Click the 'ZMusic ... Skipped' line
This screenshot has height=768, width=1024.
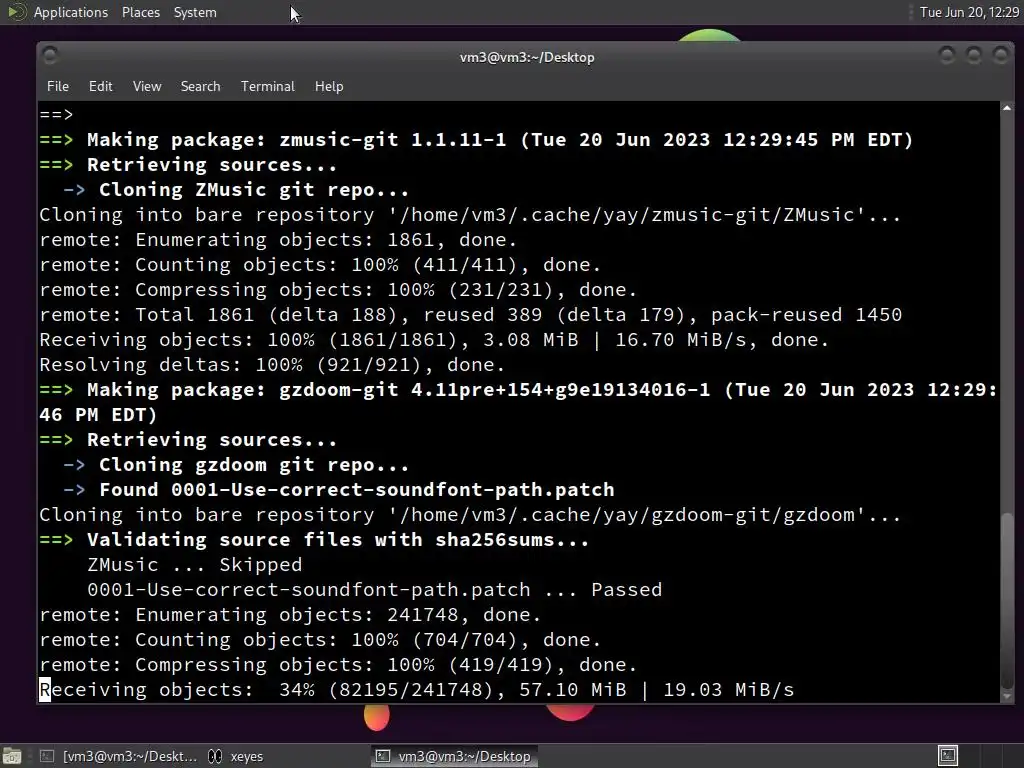(195, 565)
